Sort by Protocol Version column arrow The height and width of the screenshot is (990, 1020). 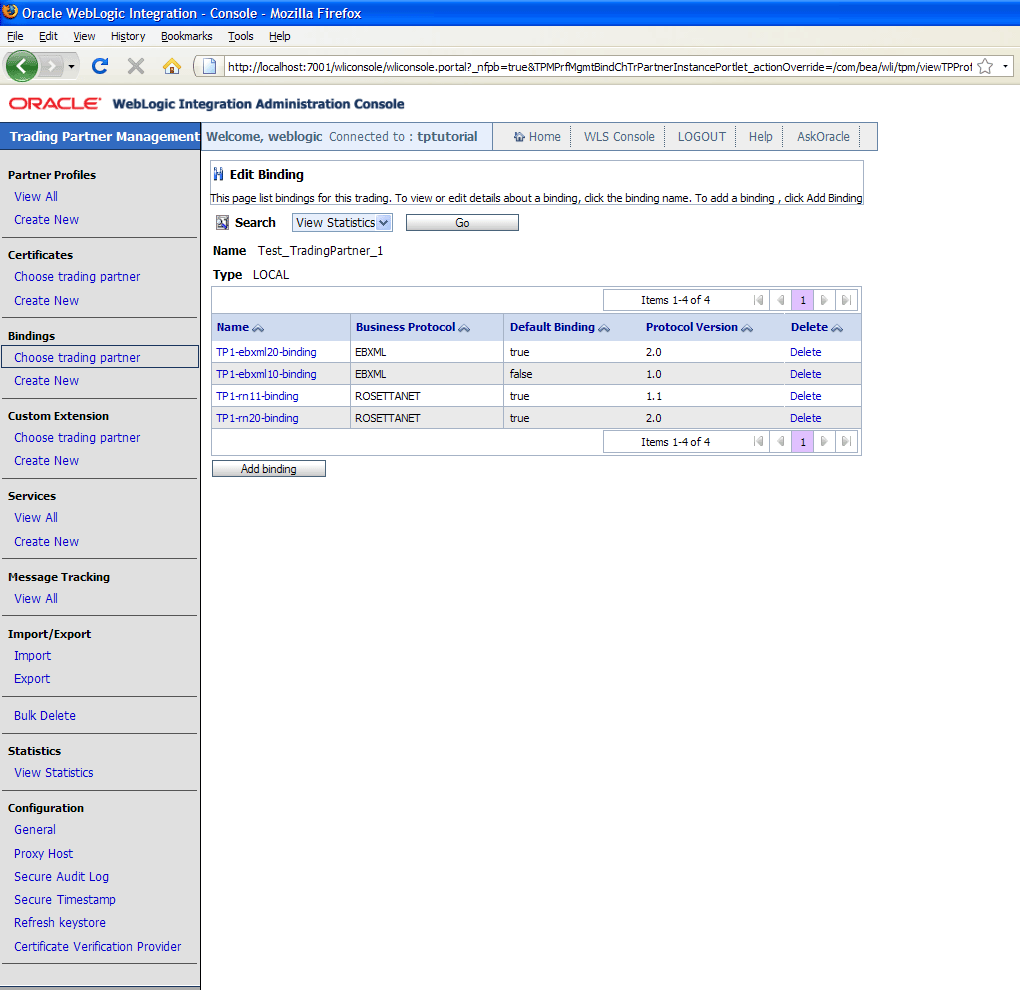[x=747, y=328]
